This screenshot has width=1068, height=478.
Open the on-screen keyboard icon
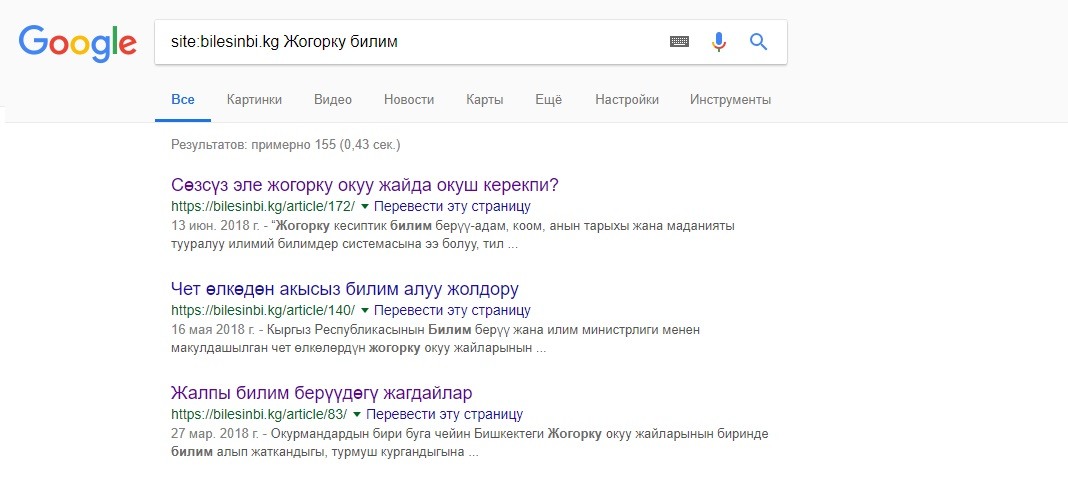click(x=680, y=42)
